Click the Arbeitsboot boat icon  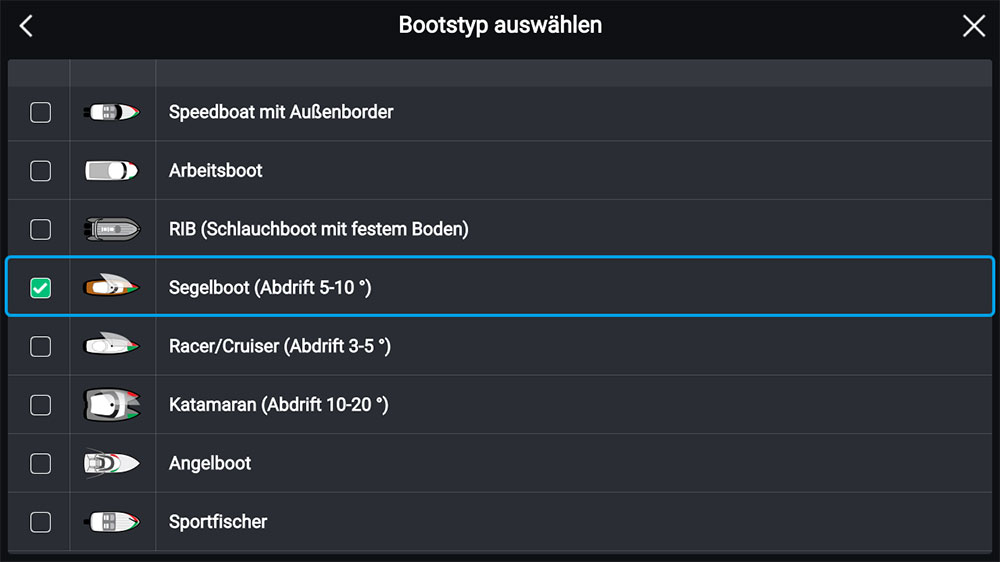[x=112, y=171]
